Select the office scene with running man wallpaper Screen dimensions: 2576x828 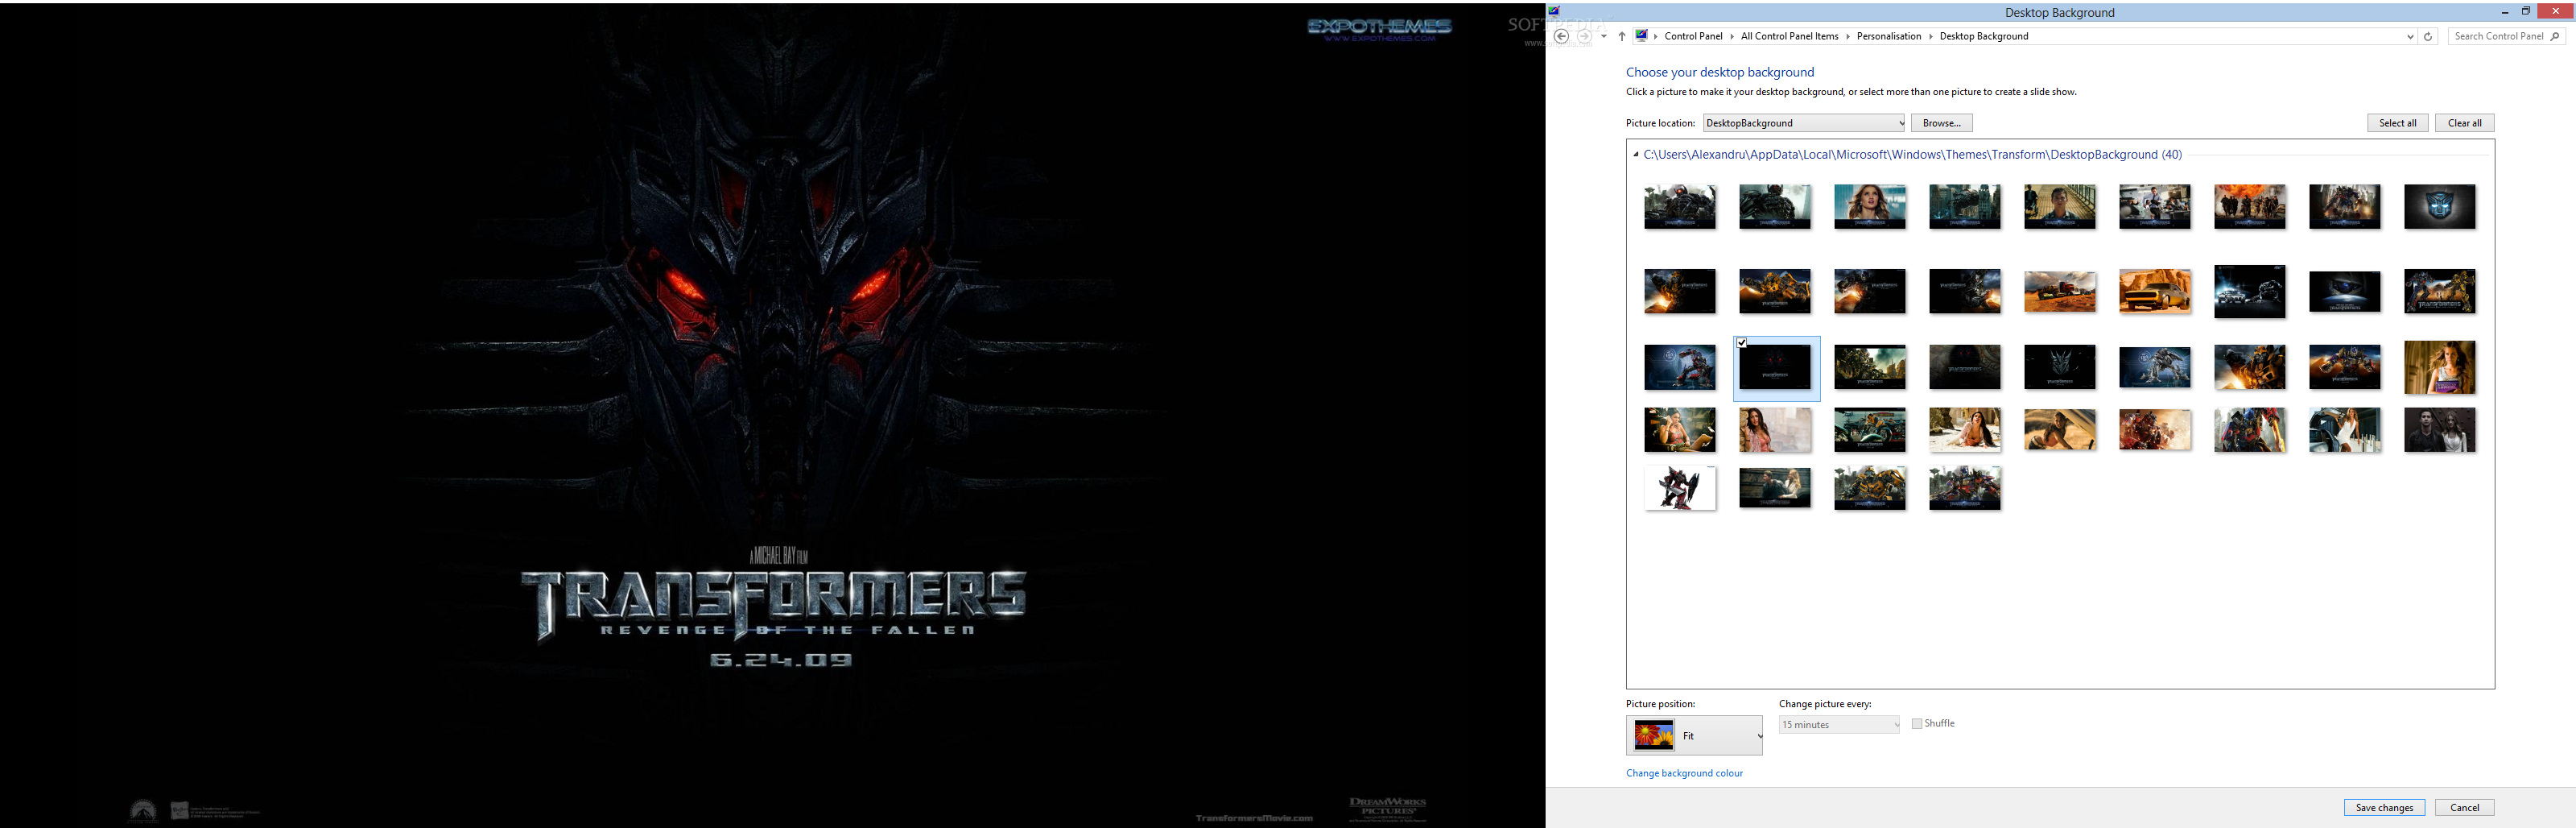point(2154,207)
